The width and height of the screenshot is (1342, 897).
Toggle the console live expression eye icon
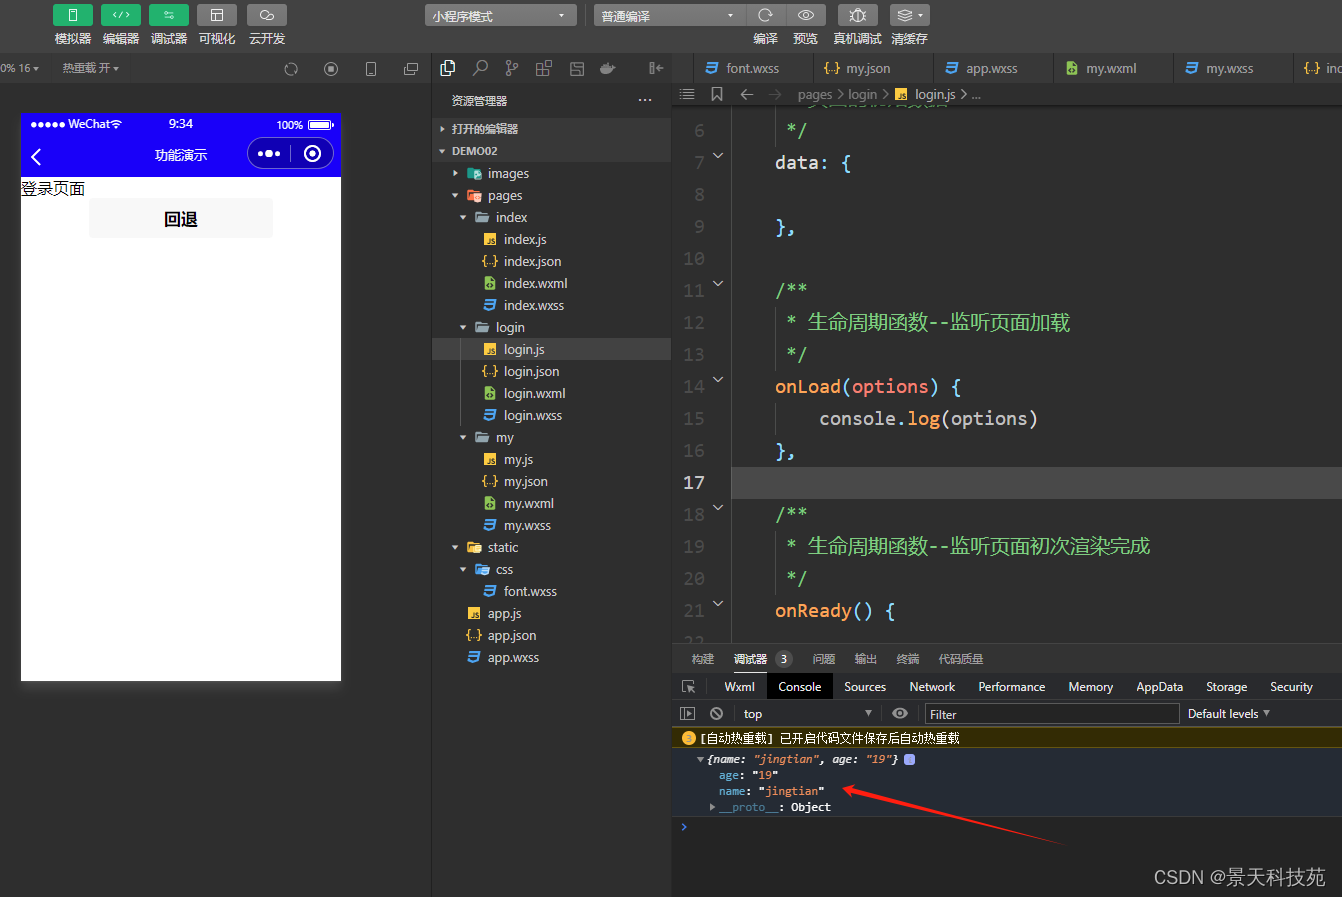point(900,713)
